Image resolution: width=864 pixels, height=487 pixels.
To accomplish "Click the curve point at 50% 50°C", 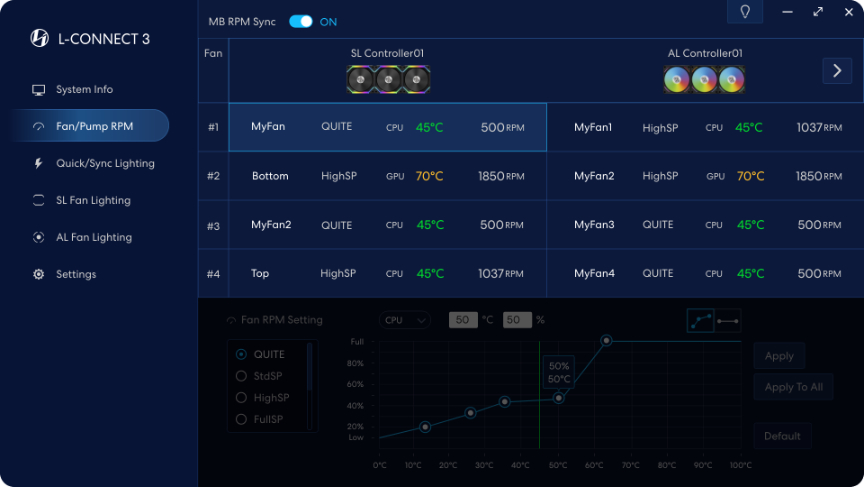I will point(559,398).
